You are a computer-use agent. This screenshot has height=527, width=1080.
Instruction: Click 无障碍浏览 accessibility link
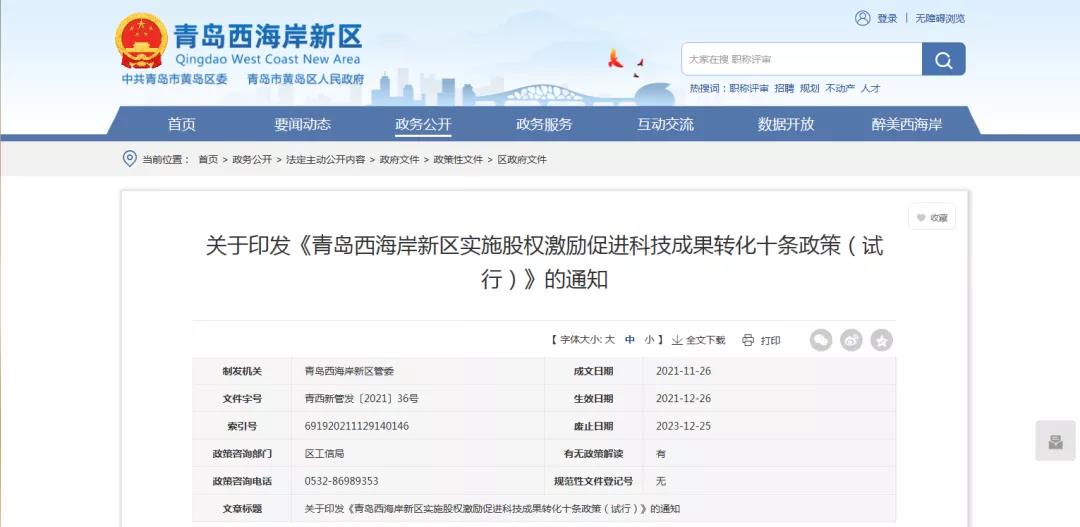point(940,18)
